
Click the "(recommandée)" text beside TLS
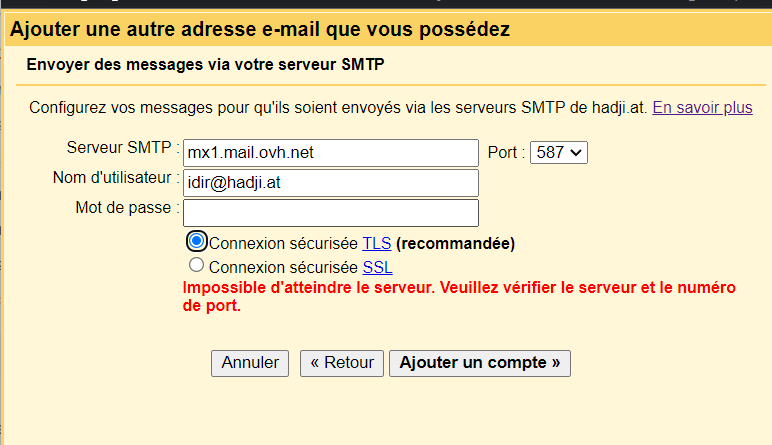455,243
